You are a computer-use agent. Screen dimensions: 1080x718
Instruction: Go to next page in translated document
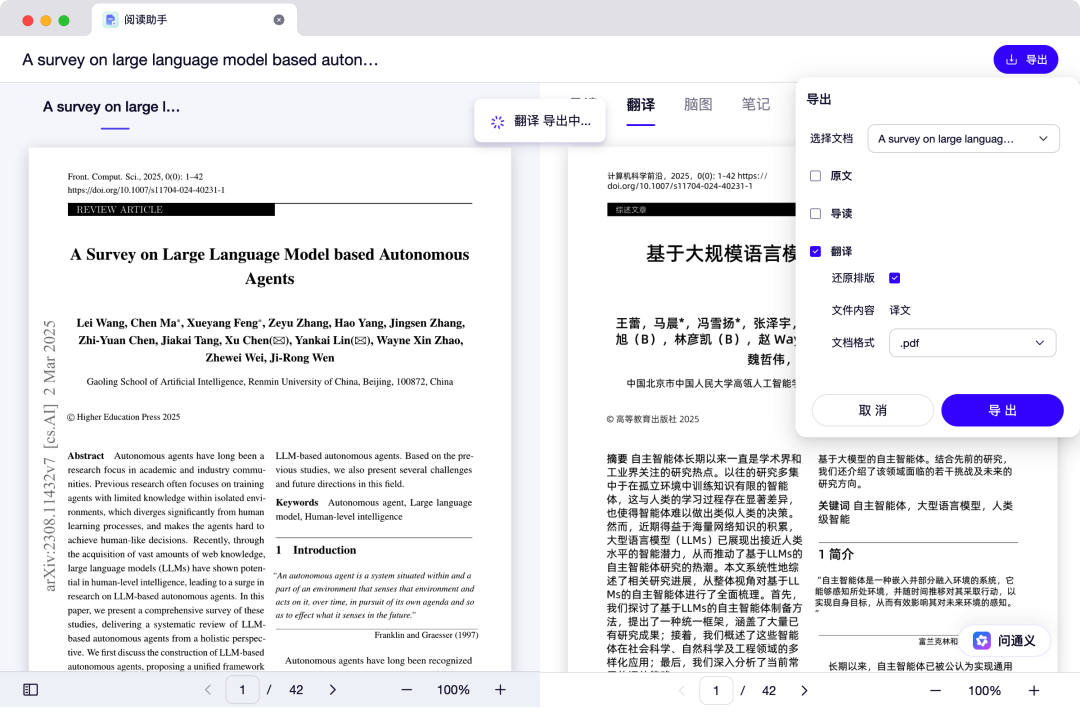(804, 691)
